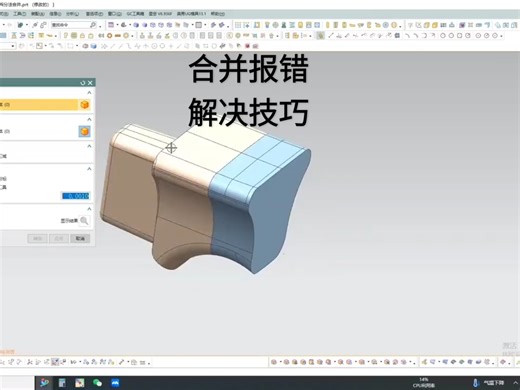The image size is (520, 390).
Task: Click the Select Target Body cube icon
Action: pyautogui.click(x=85, y=105)
